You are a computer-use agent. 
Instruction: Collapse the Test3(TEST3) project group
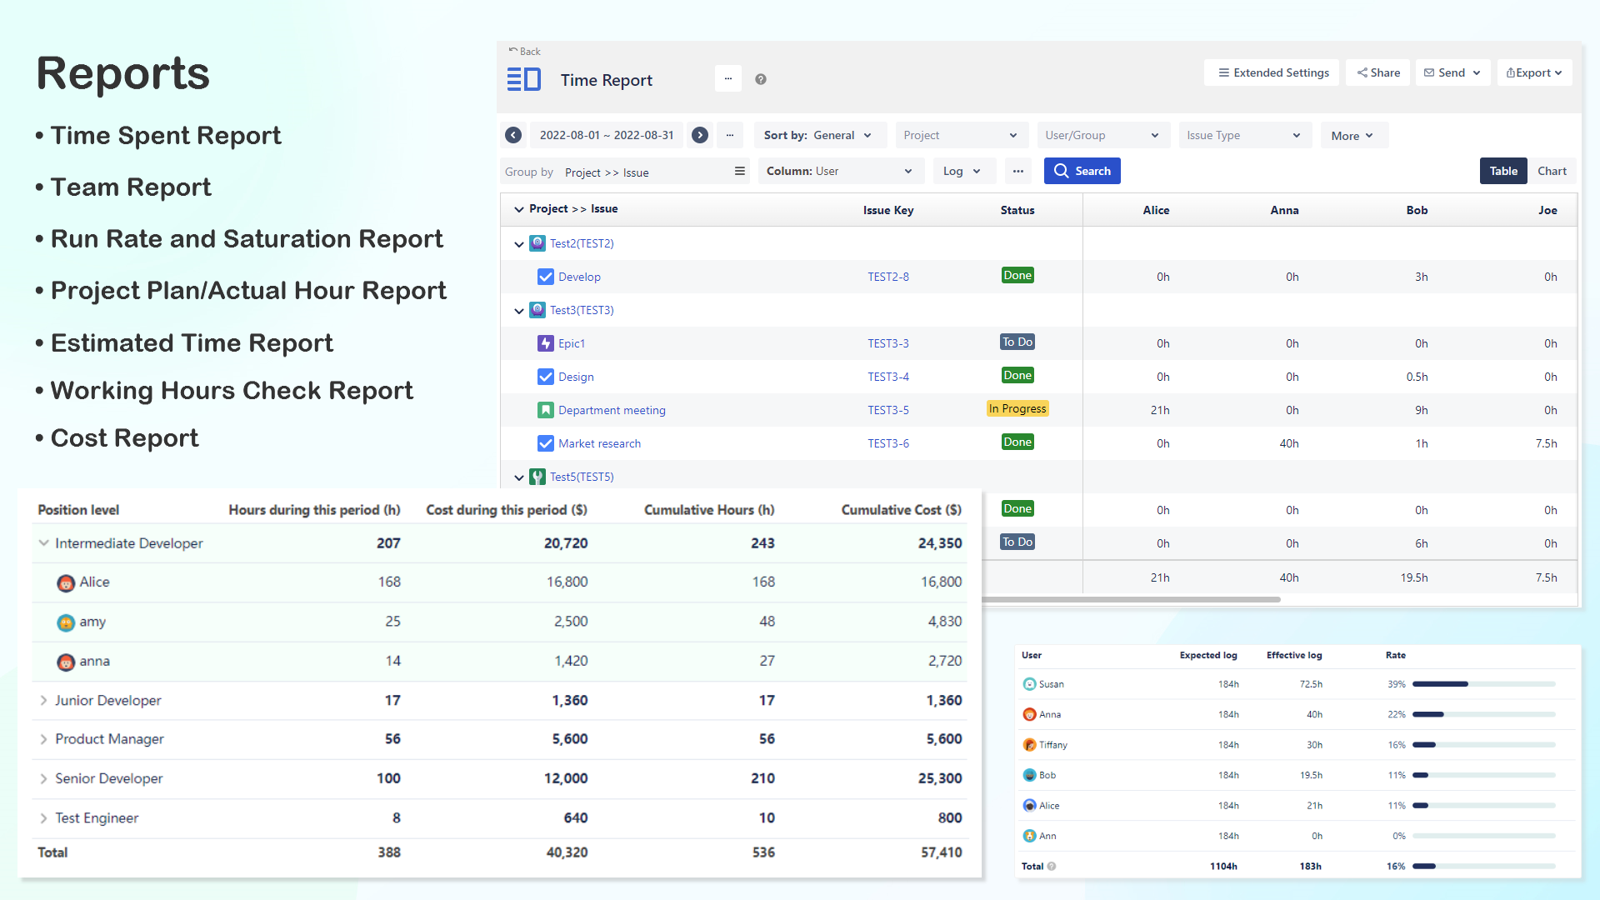519,311
